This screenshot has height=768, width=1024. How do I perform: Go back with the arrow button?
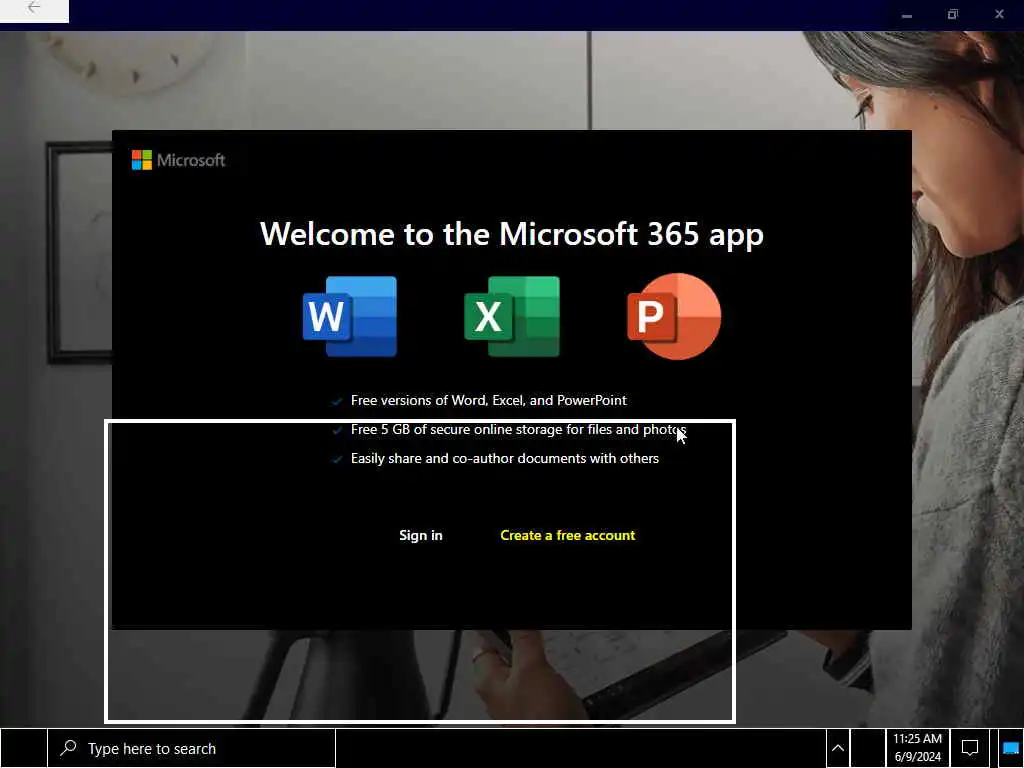tap(34, 8)
